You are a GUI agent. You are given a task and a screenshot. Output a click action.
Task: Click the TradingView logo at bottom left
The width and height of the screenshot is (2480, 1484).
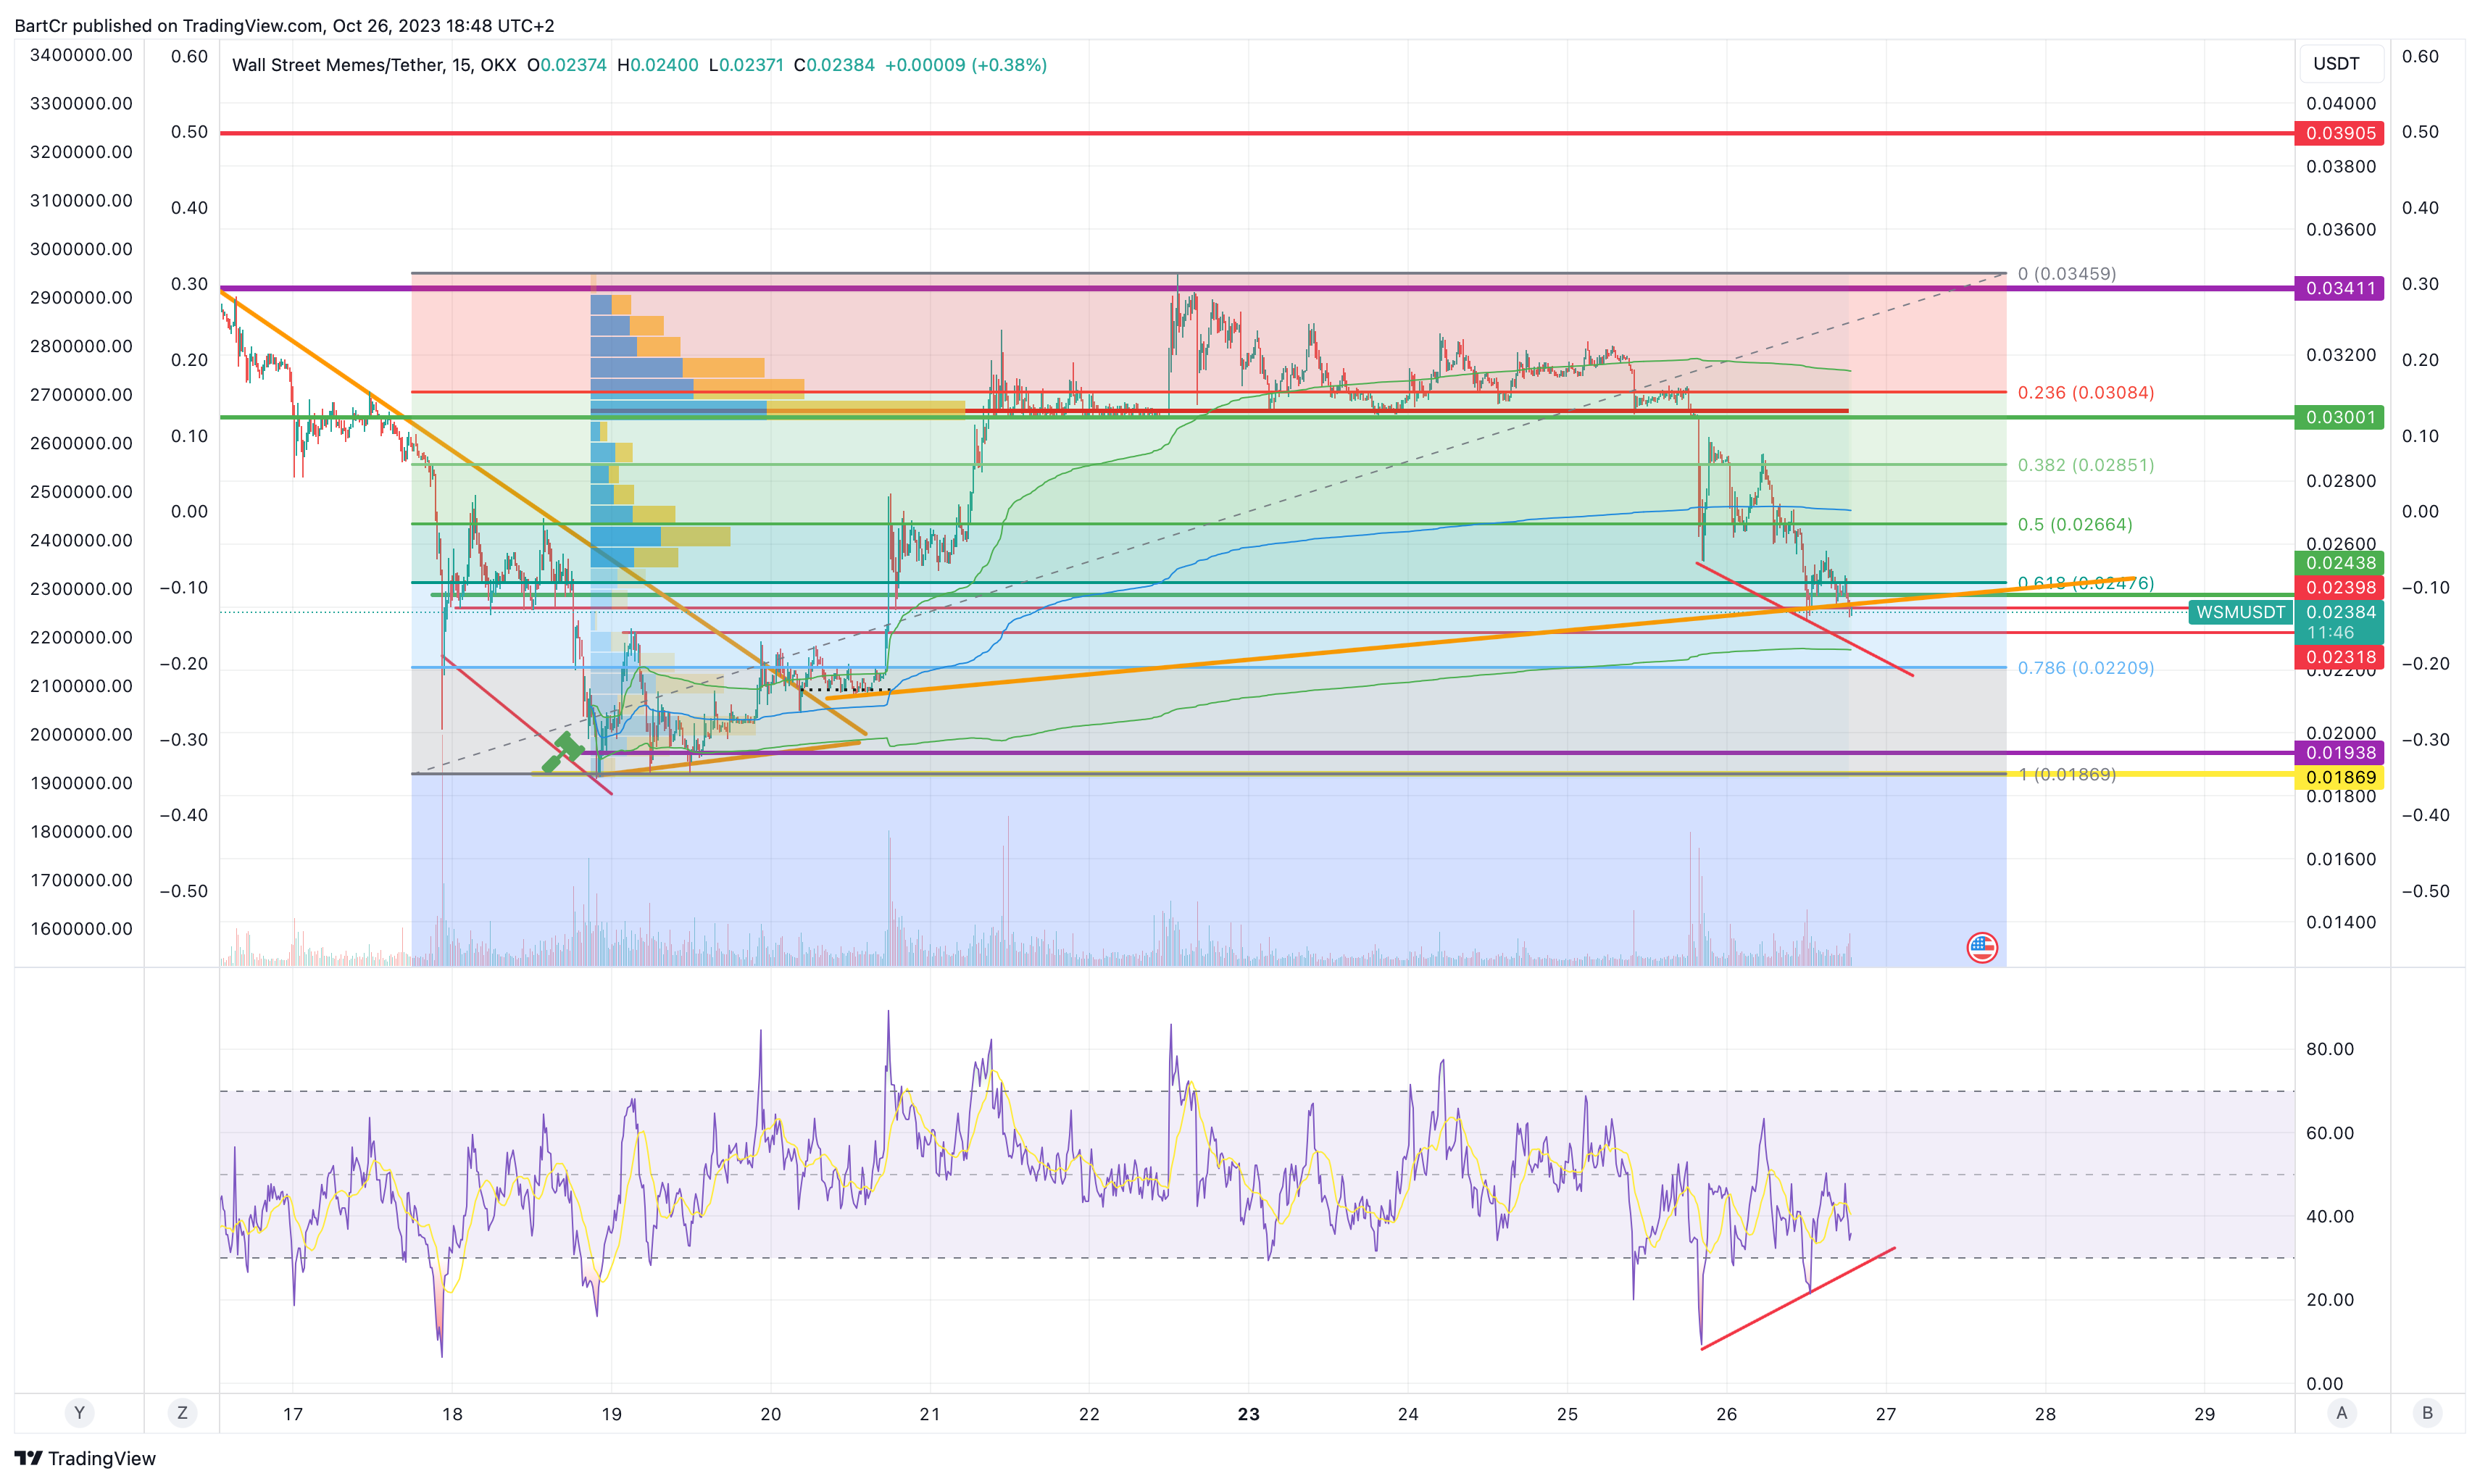(x=85, y=1458)
